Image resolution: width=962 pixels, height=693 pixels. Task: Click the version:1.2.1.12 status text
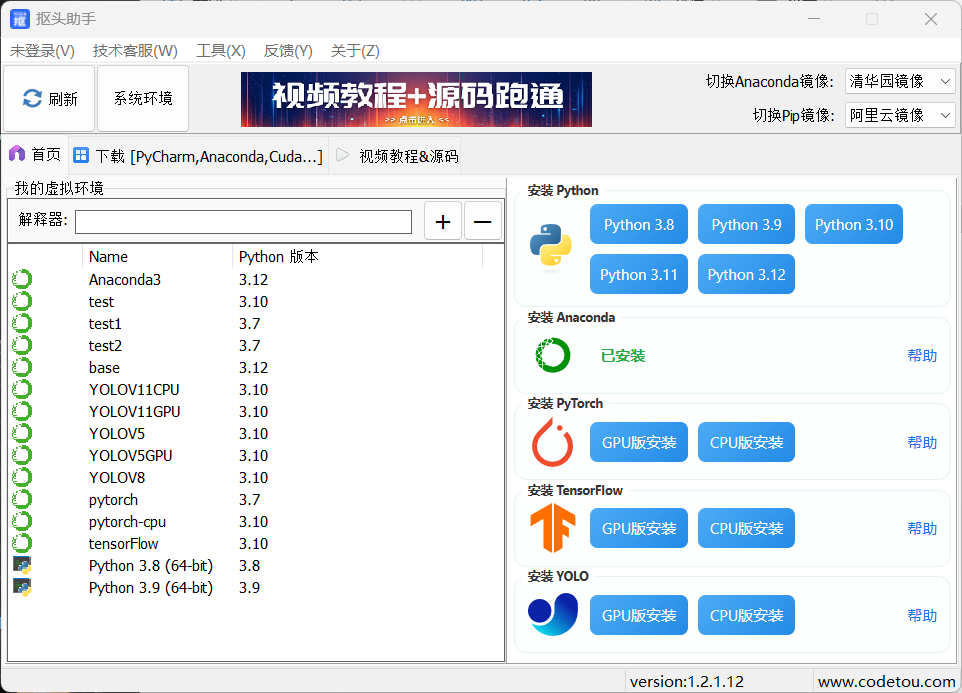(687, 681)
